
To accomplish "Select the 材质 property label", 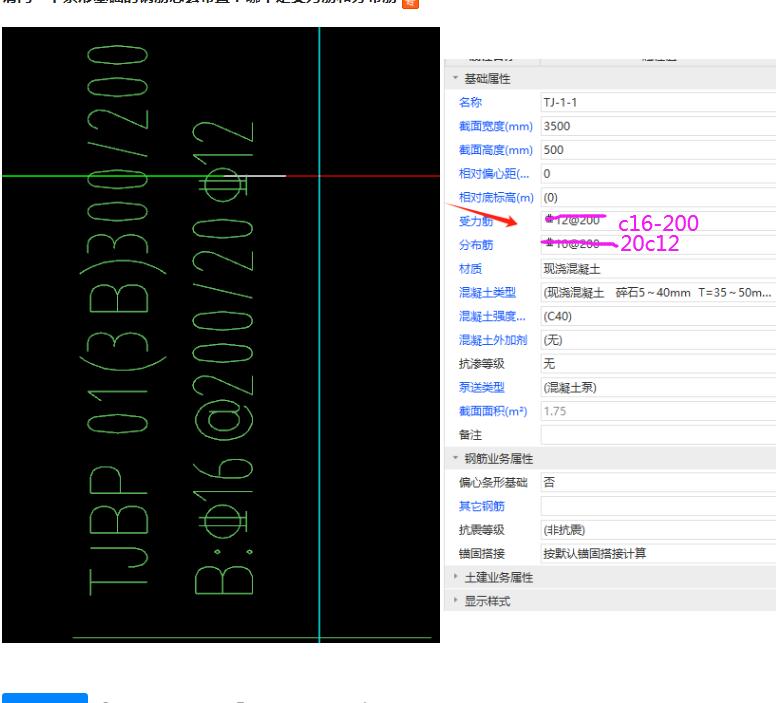I will click(470, 268).
